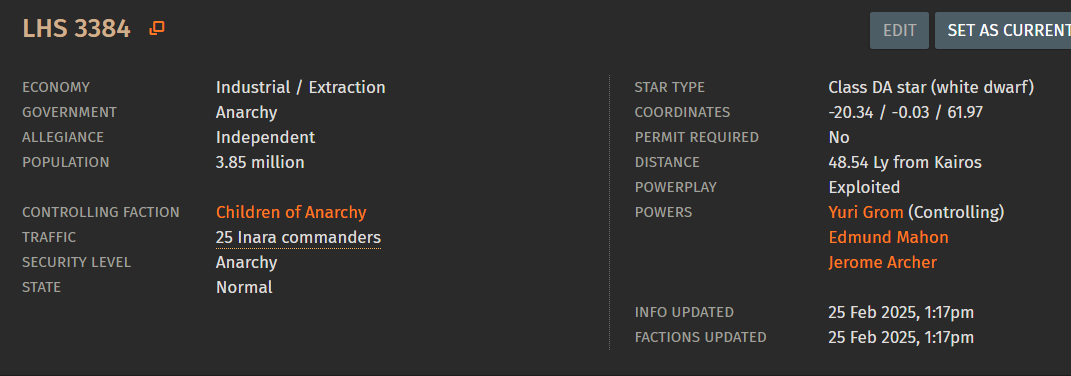Click the LHS 3384 system title
This screenshot has width=1071, height=376.
point(76,29)
